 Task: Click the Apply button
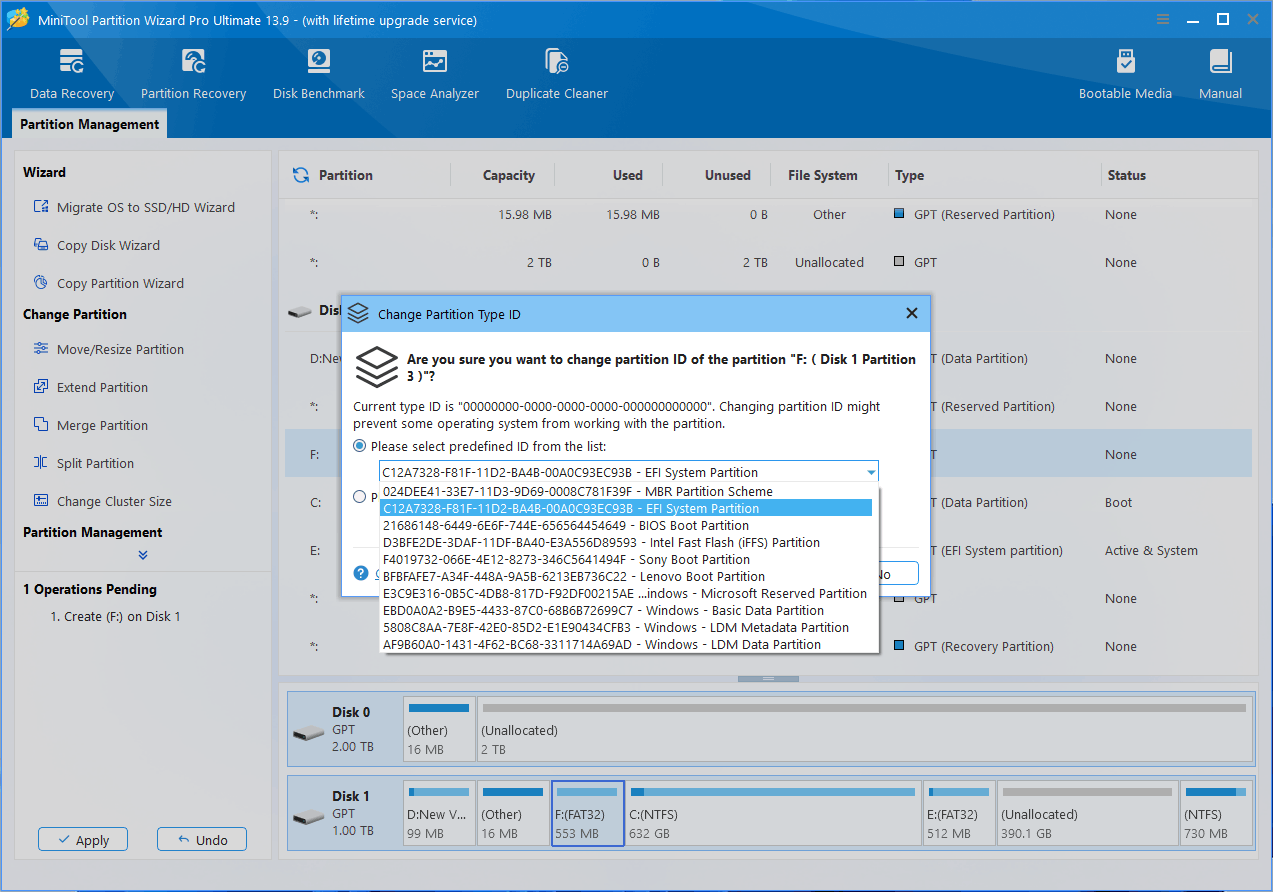click(x=83, y=840)
